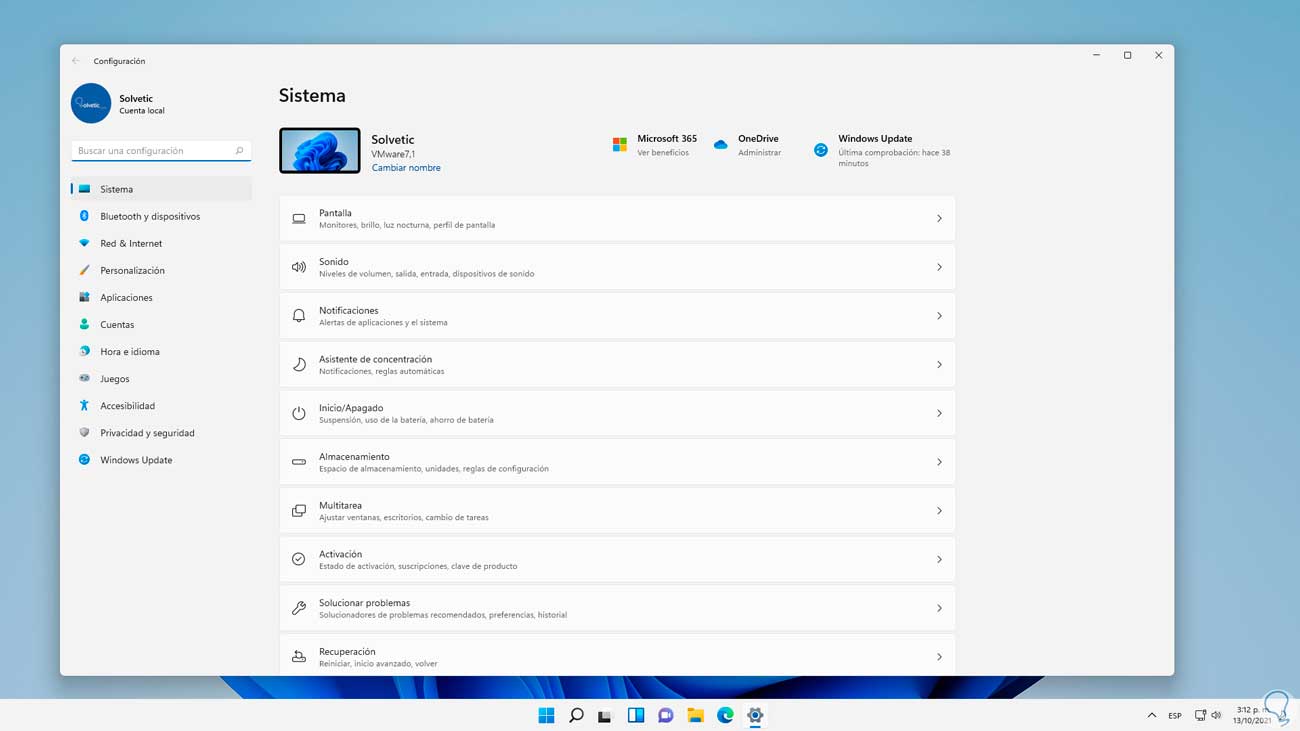Click Administrar under OneDrive

click(760, 153)
